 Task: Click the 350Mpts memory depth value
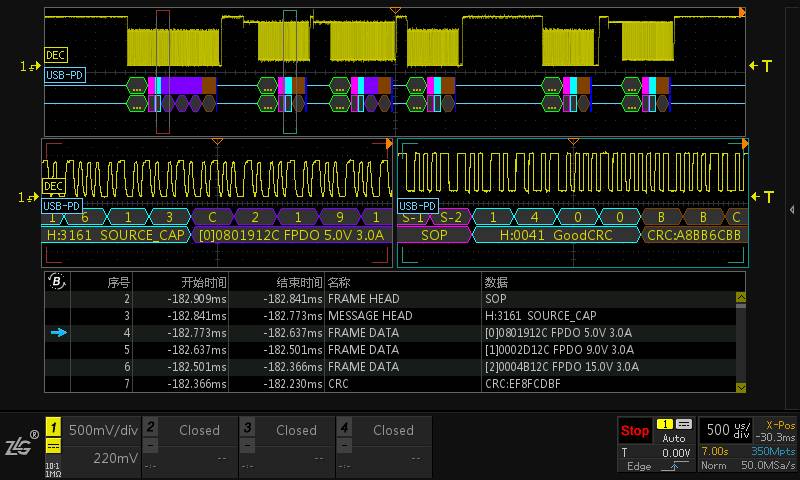(x=773, y=451)
